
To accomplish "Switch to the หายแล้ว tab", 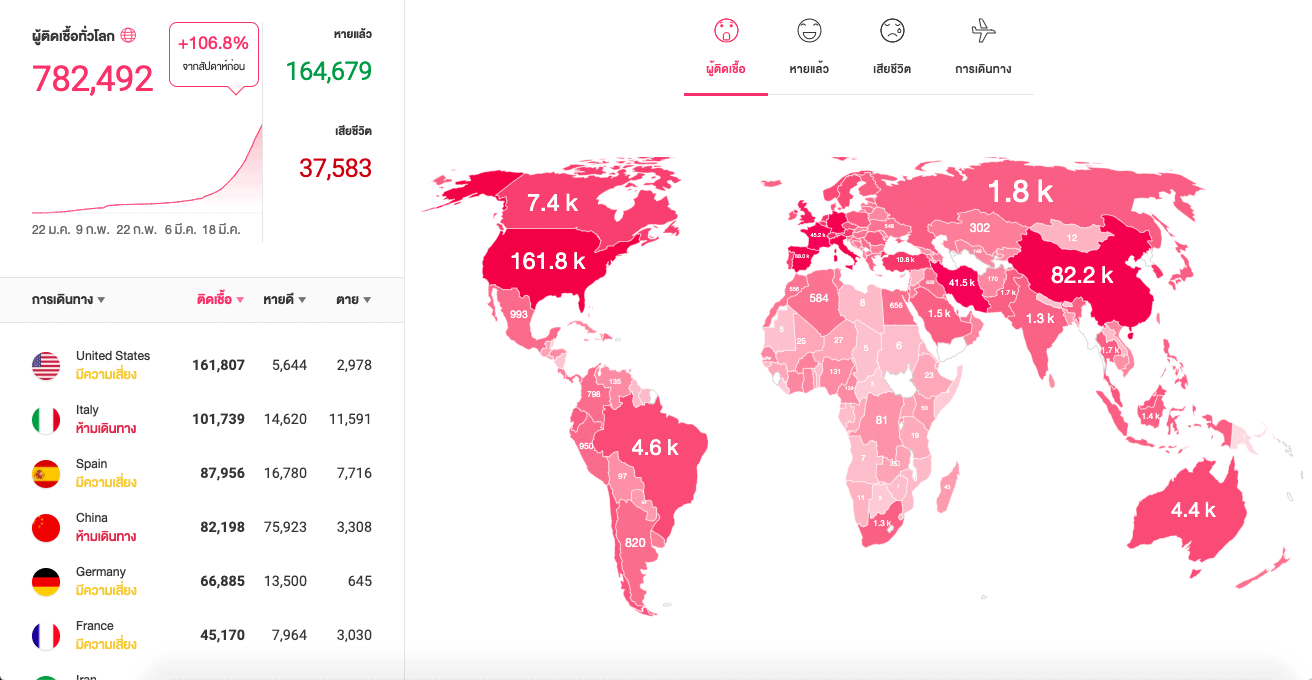I will [x=809, y=69].
